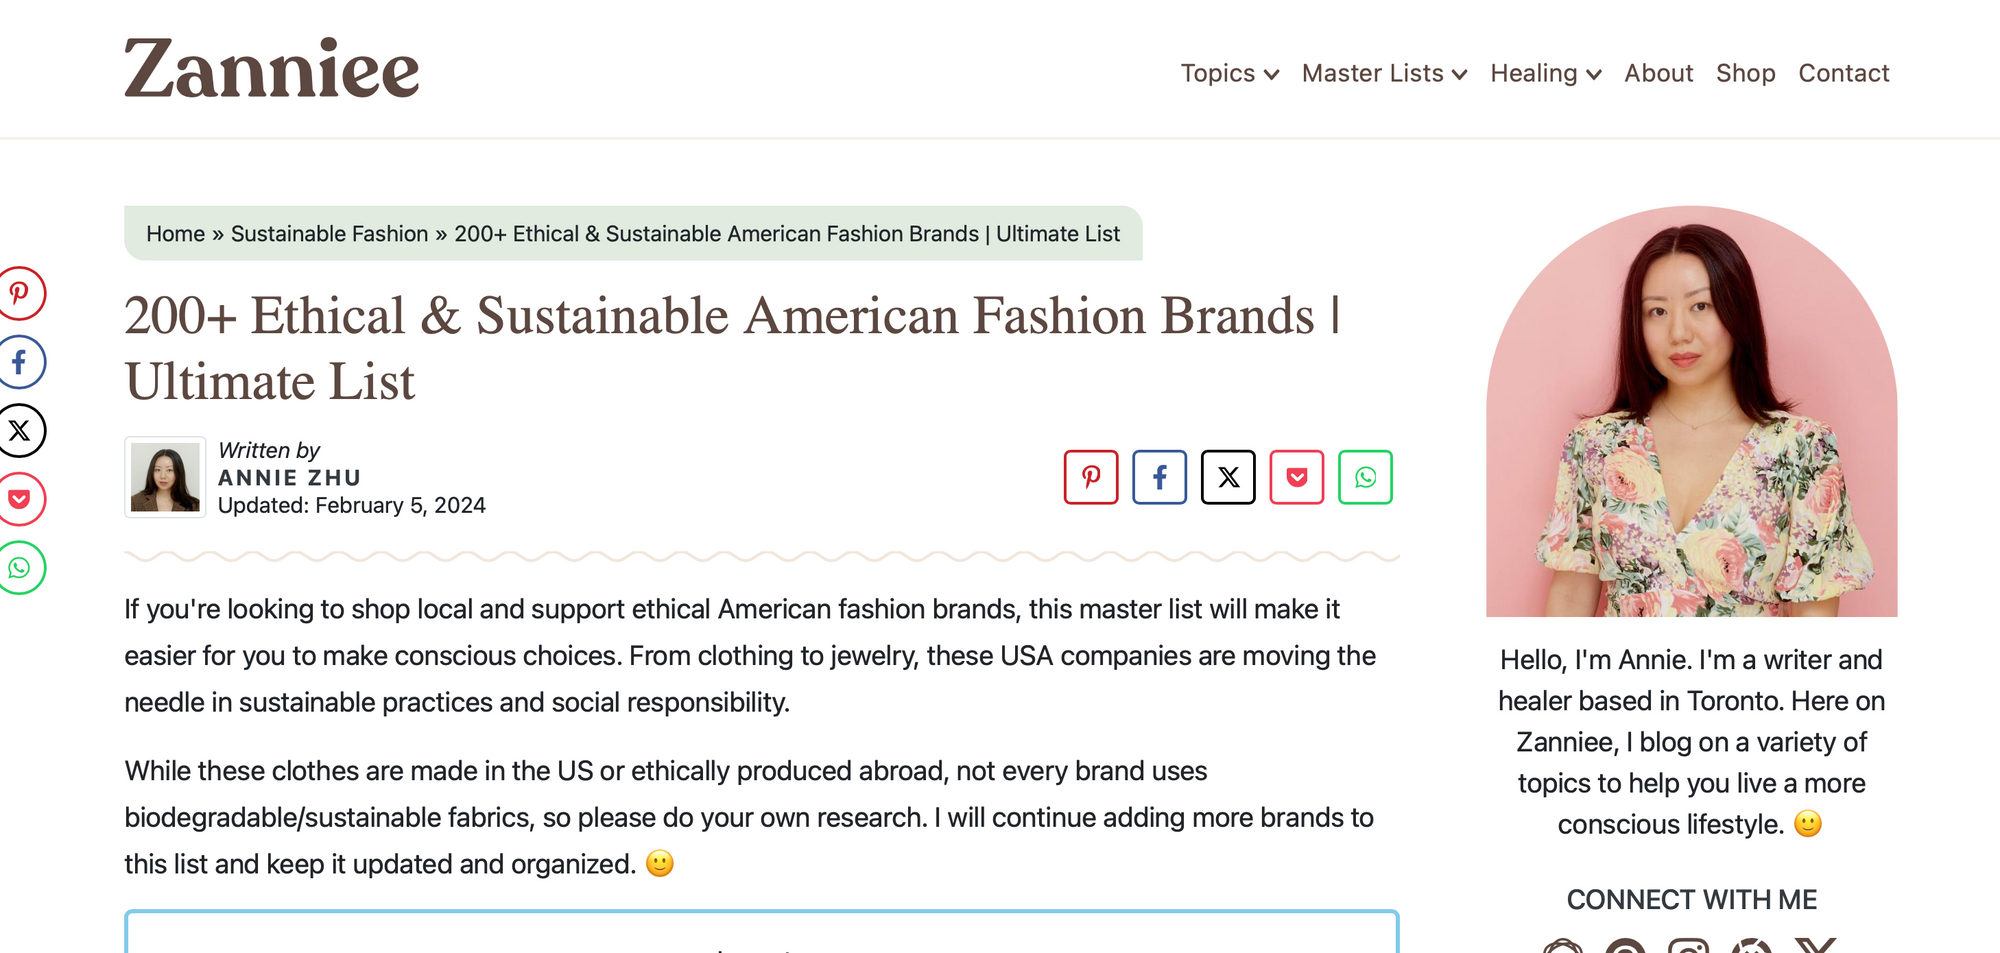The image size is (2000, 953).
Task: Open Annie's Instagram from Connect With Me
Action: pos(1688,948)
